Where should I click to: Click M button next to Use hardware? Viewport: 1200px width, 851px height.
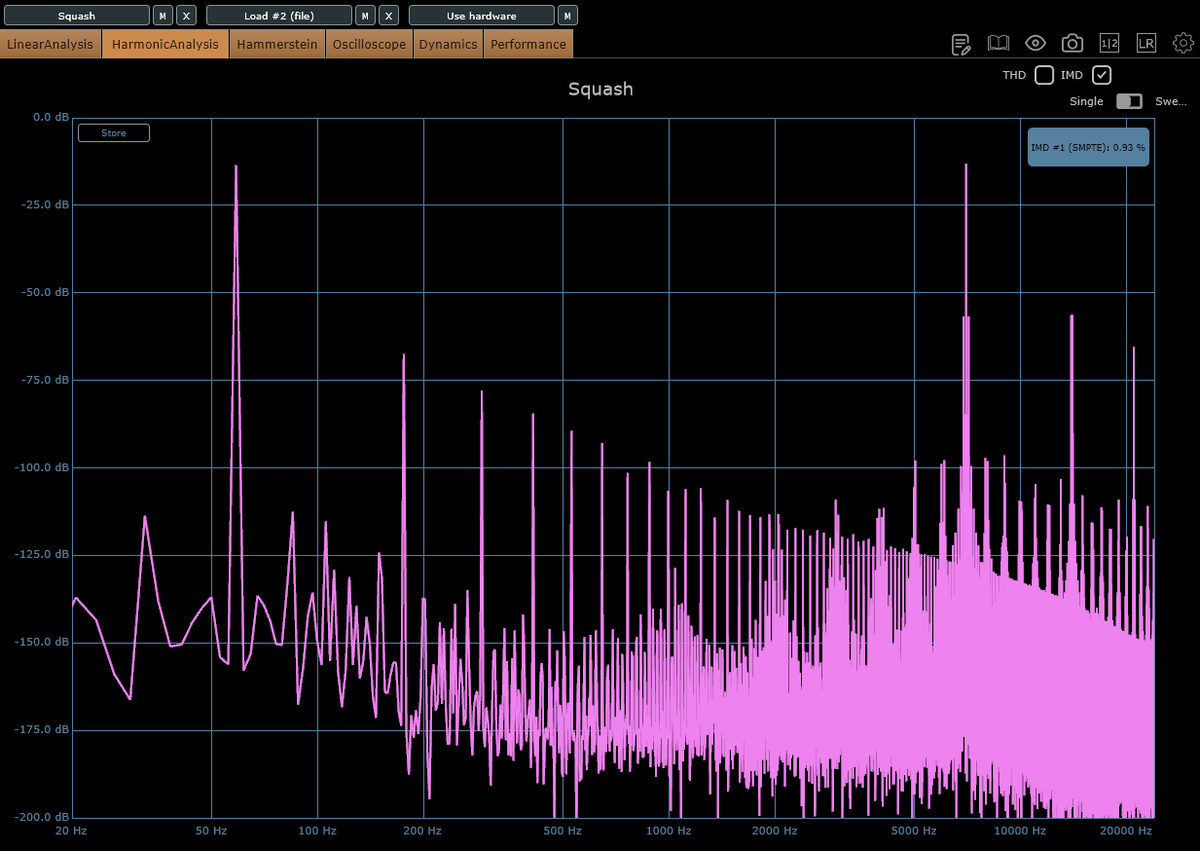point(568,16)
